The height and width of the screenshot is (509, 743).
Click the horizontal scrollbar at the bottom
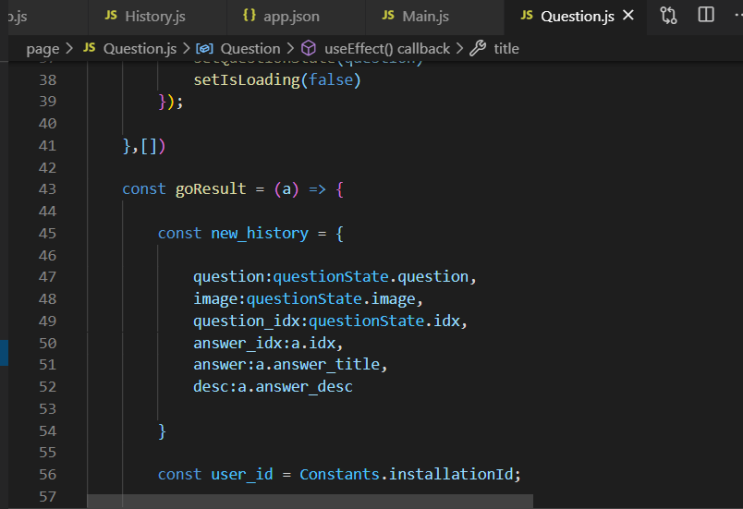[310, 501]
